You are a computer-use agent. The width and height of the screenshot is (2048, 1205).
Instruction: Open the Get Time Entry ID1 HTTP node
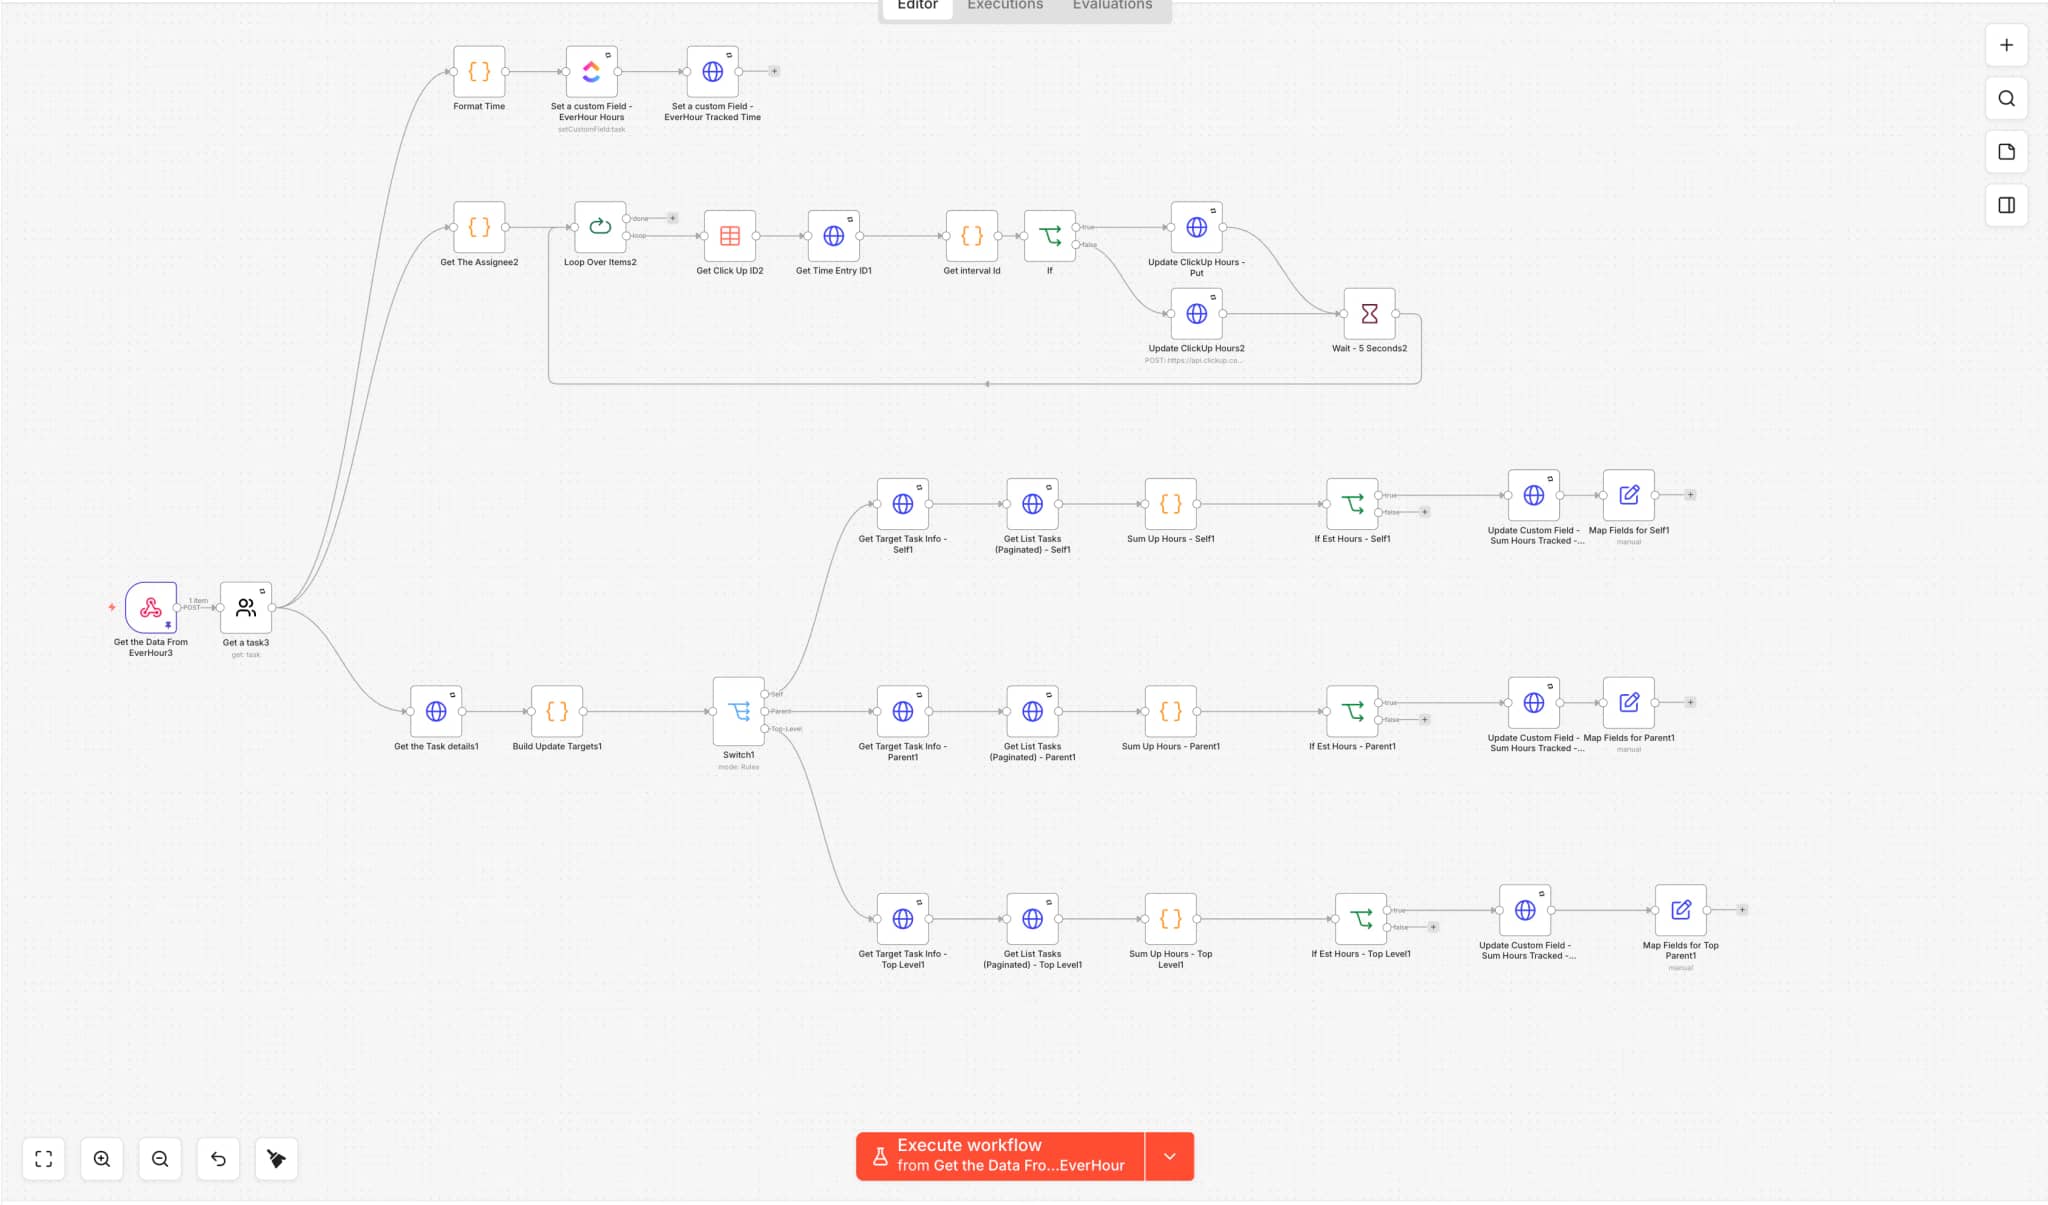click(x=833, y=236)
